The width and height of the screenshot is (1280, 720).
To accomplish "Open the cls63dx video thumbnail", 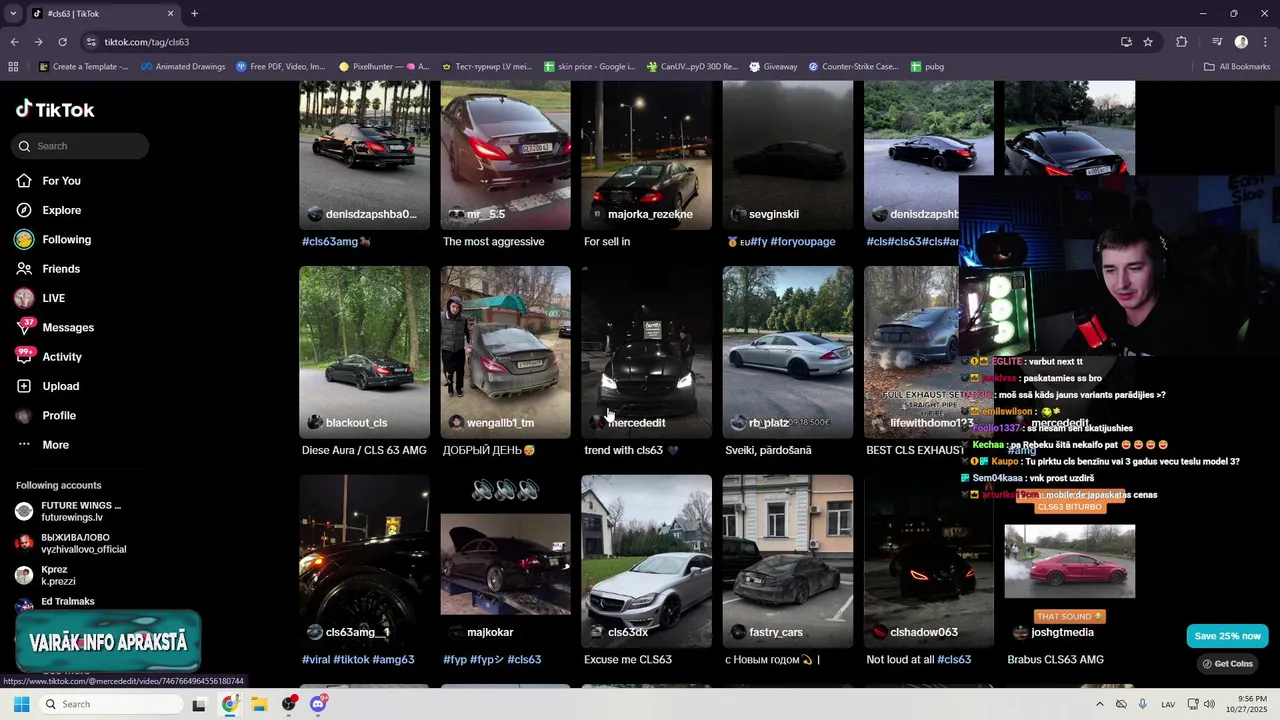I will pos(646,561).
